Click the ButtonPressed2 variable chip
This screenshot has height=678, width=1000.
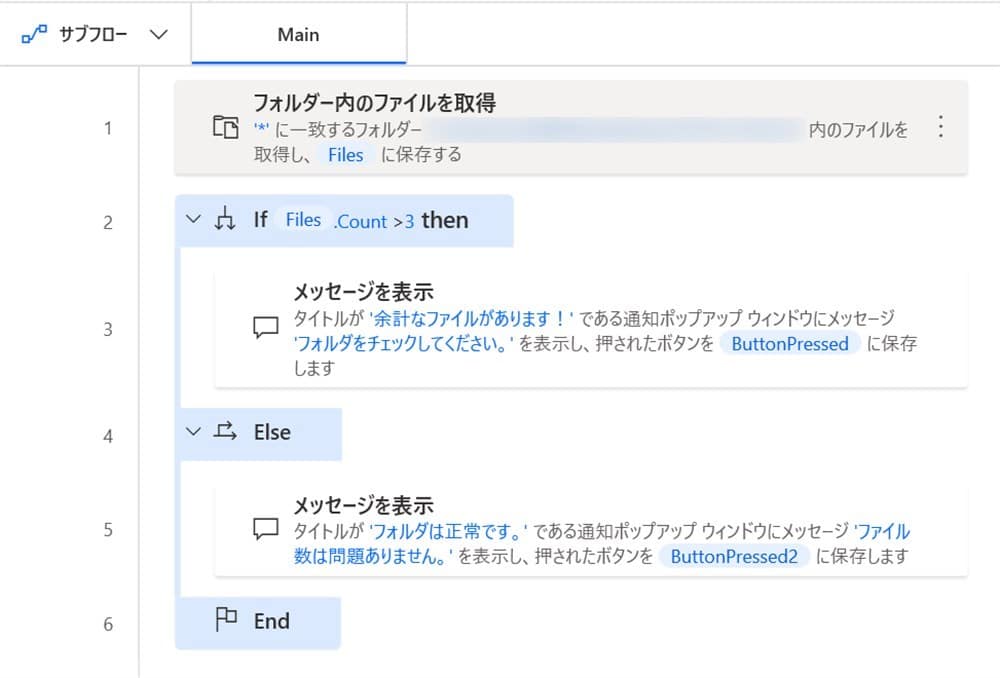pos(734,557)
